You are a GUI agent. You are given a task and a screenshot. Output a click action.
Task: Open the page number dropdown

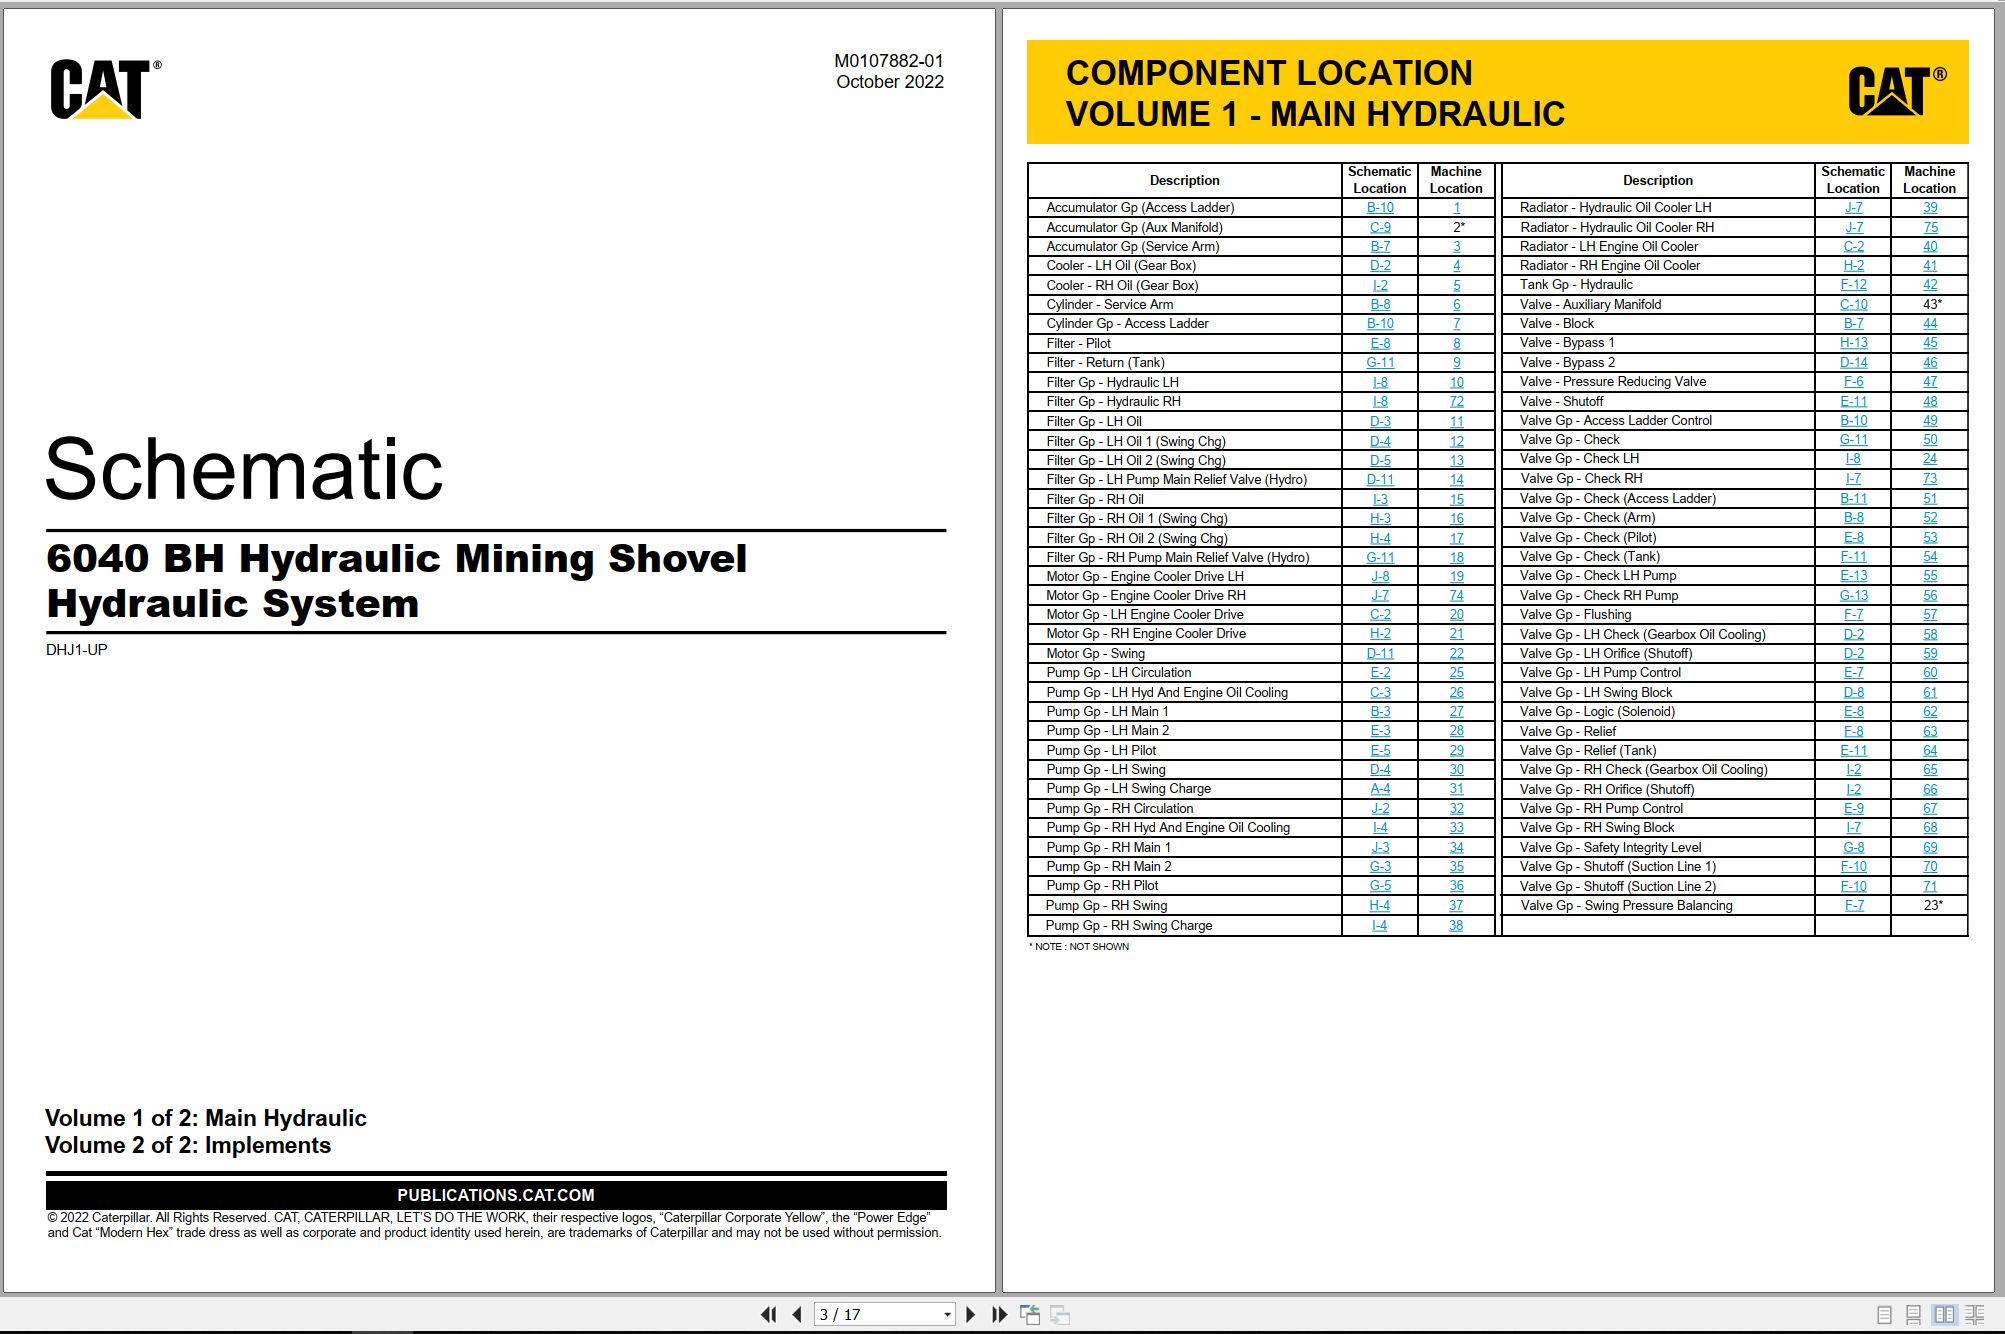pyautogui.click(x=947, y=1314)
